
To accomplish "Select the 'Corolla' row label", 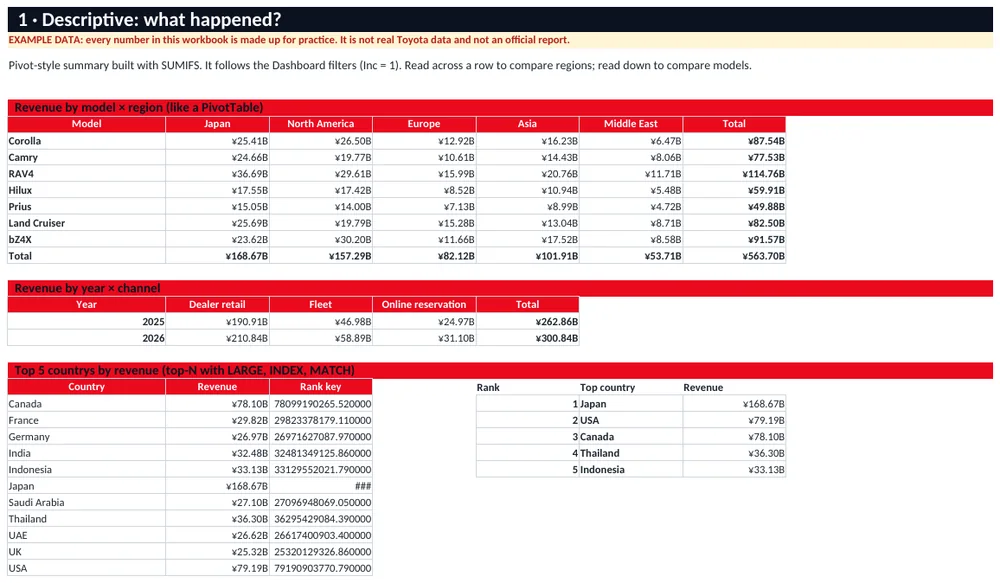I will (87, 141).
